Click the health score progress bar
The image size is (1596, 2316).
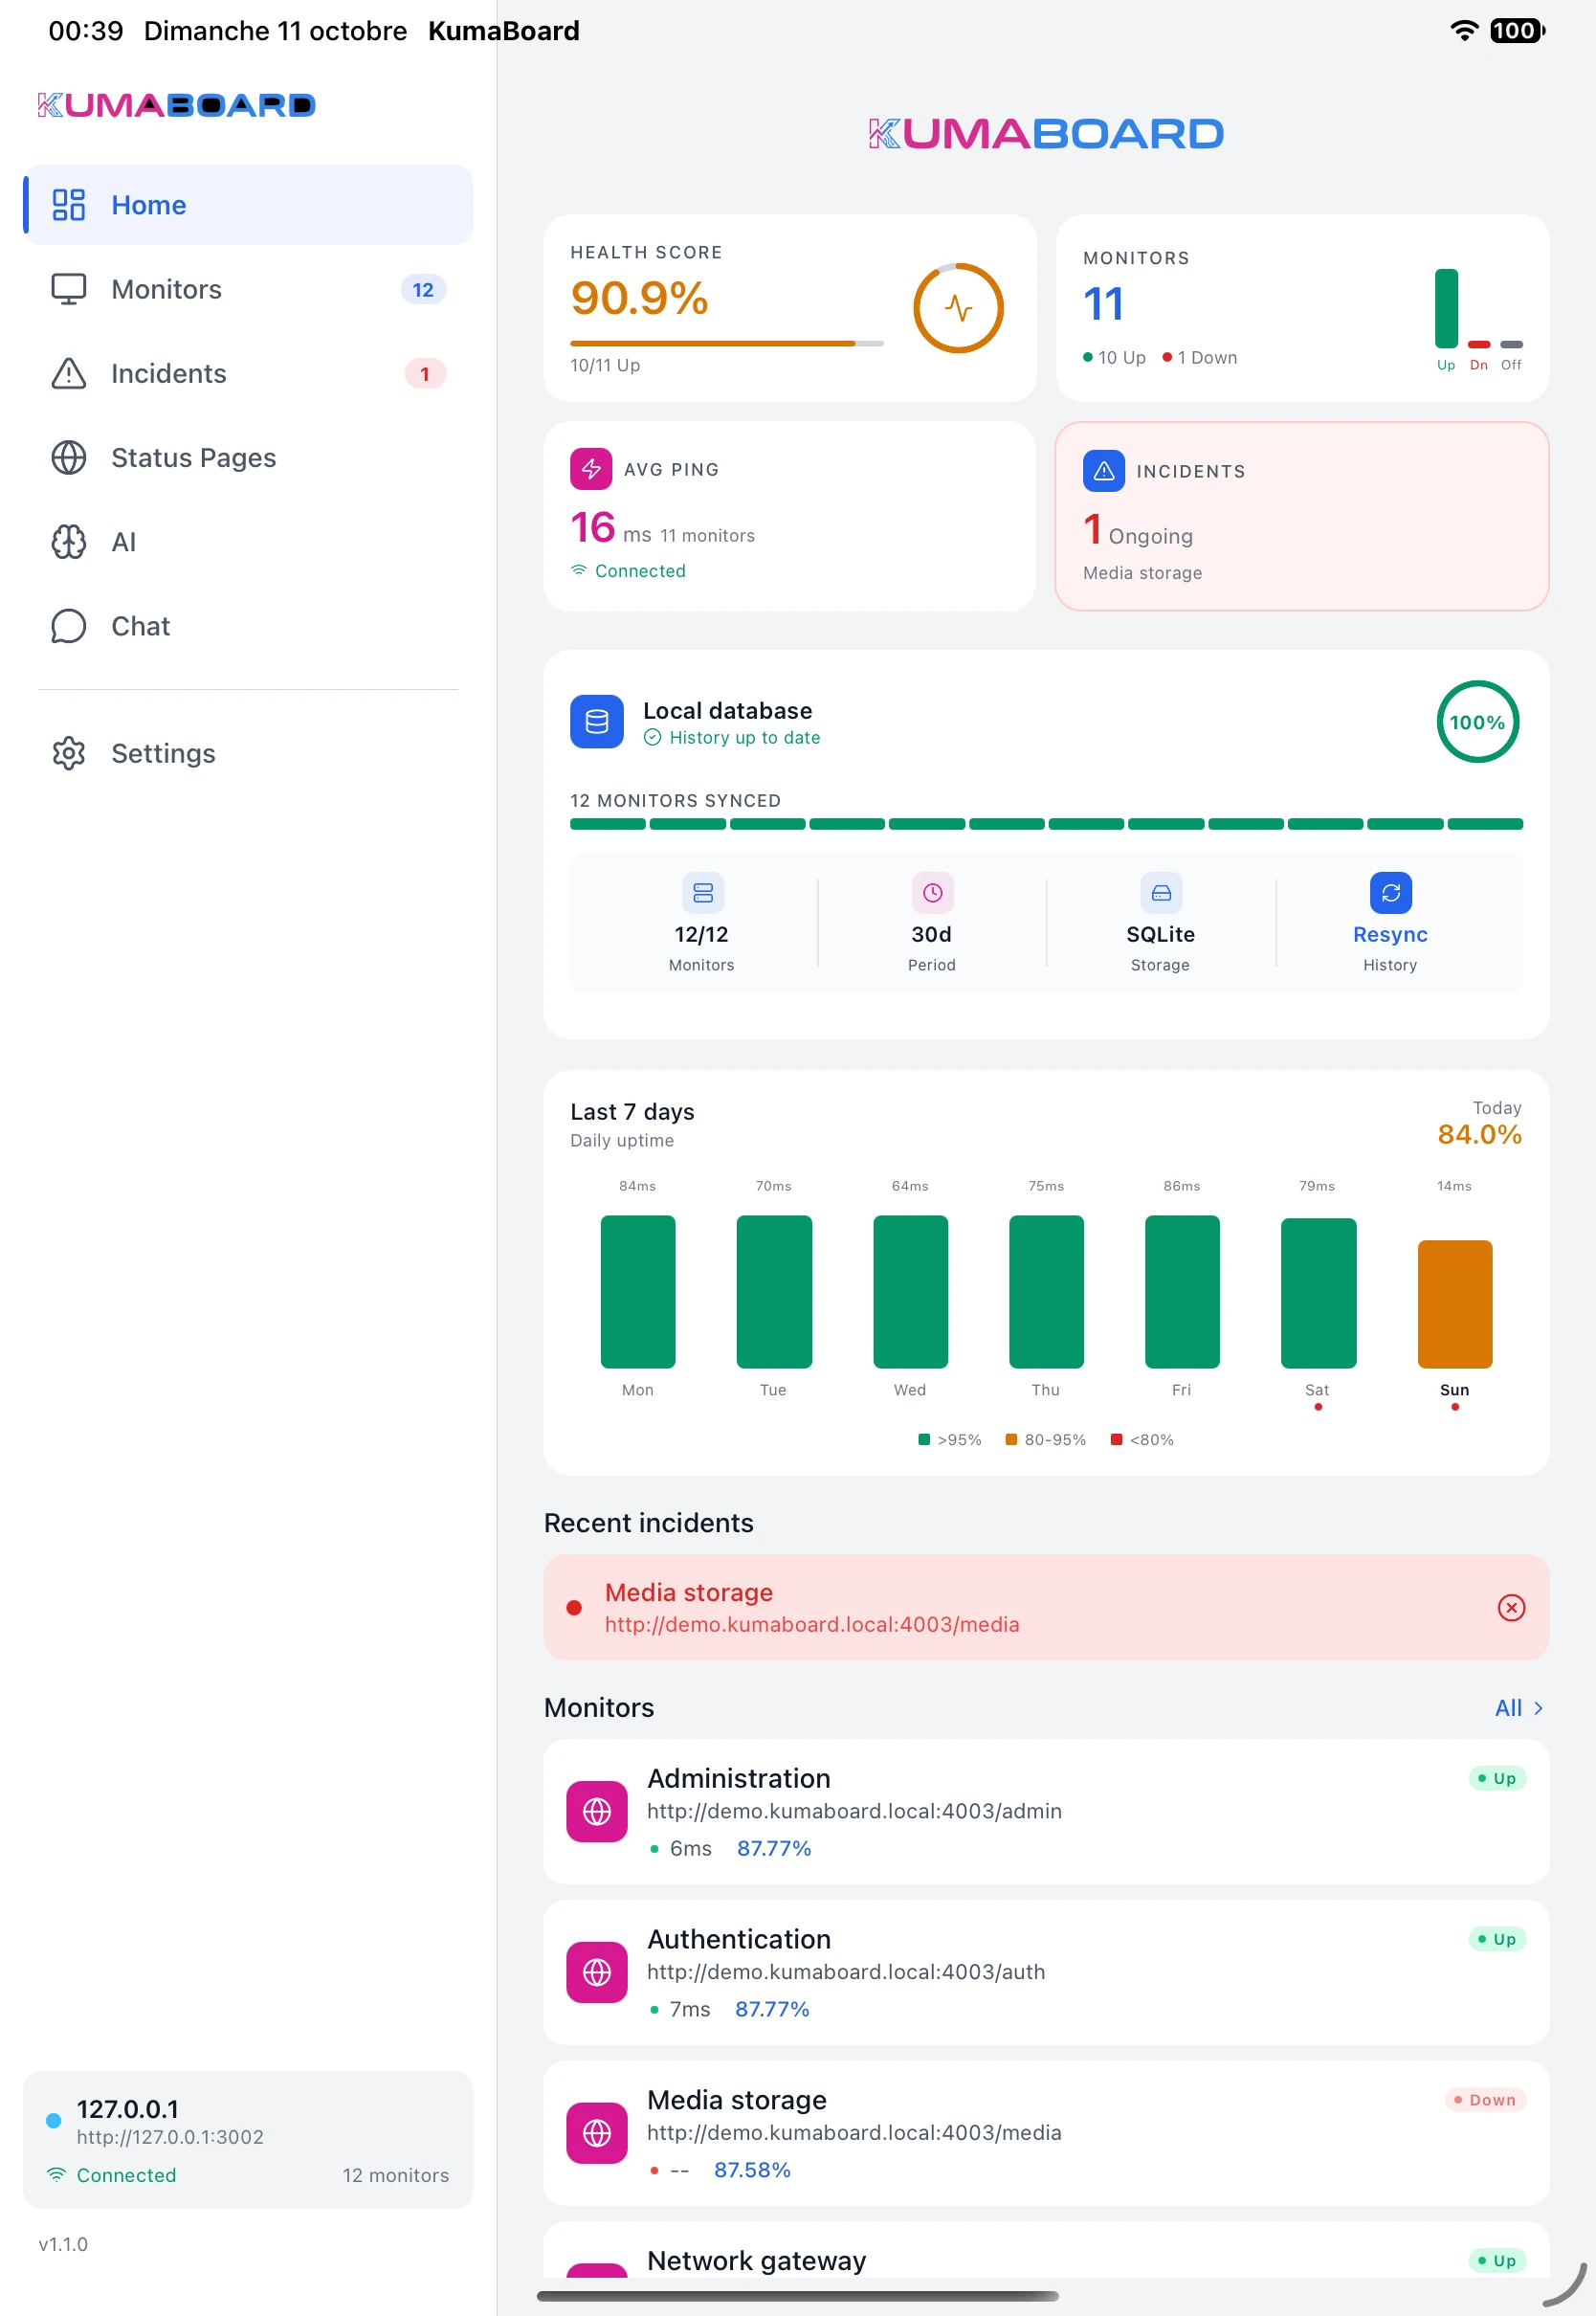coord(726,343)
